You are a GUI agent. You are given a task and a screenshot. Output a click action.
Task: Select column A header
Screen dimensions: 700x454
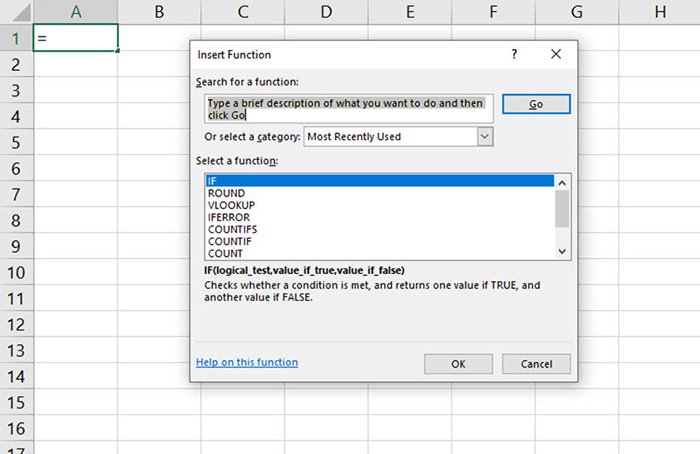point(76,12)
